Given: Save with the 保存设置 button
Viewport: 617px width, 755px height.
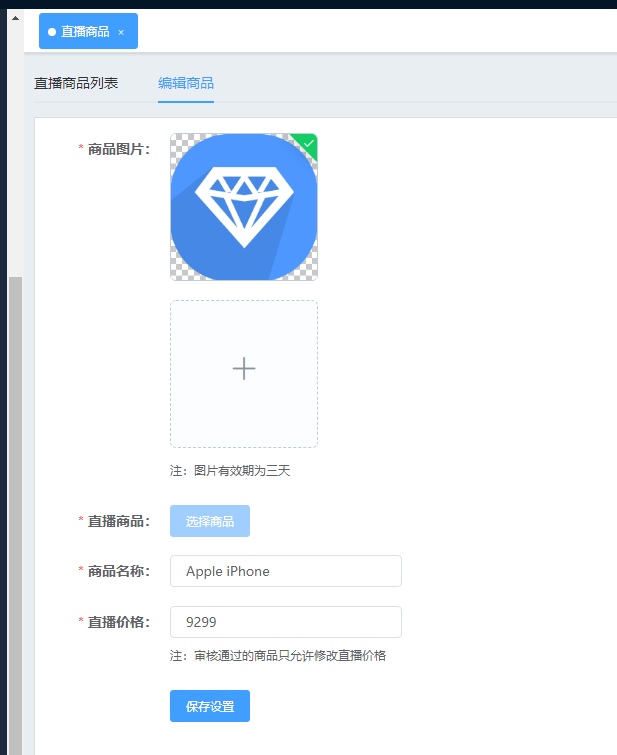Looking at the screenshot, I should point(210,706).
